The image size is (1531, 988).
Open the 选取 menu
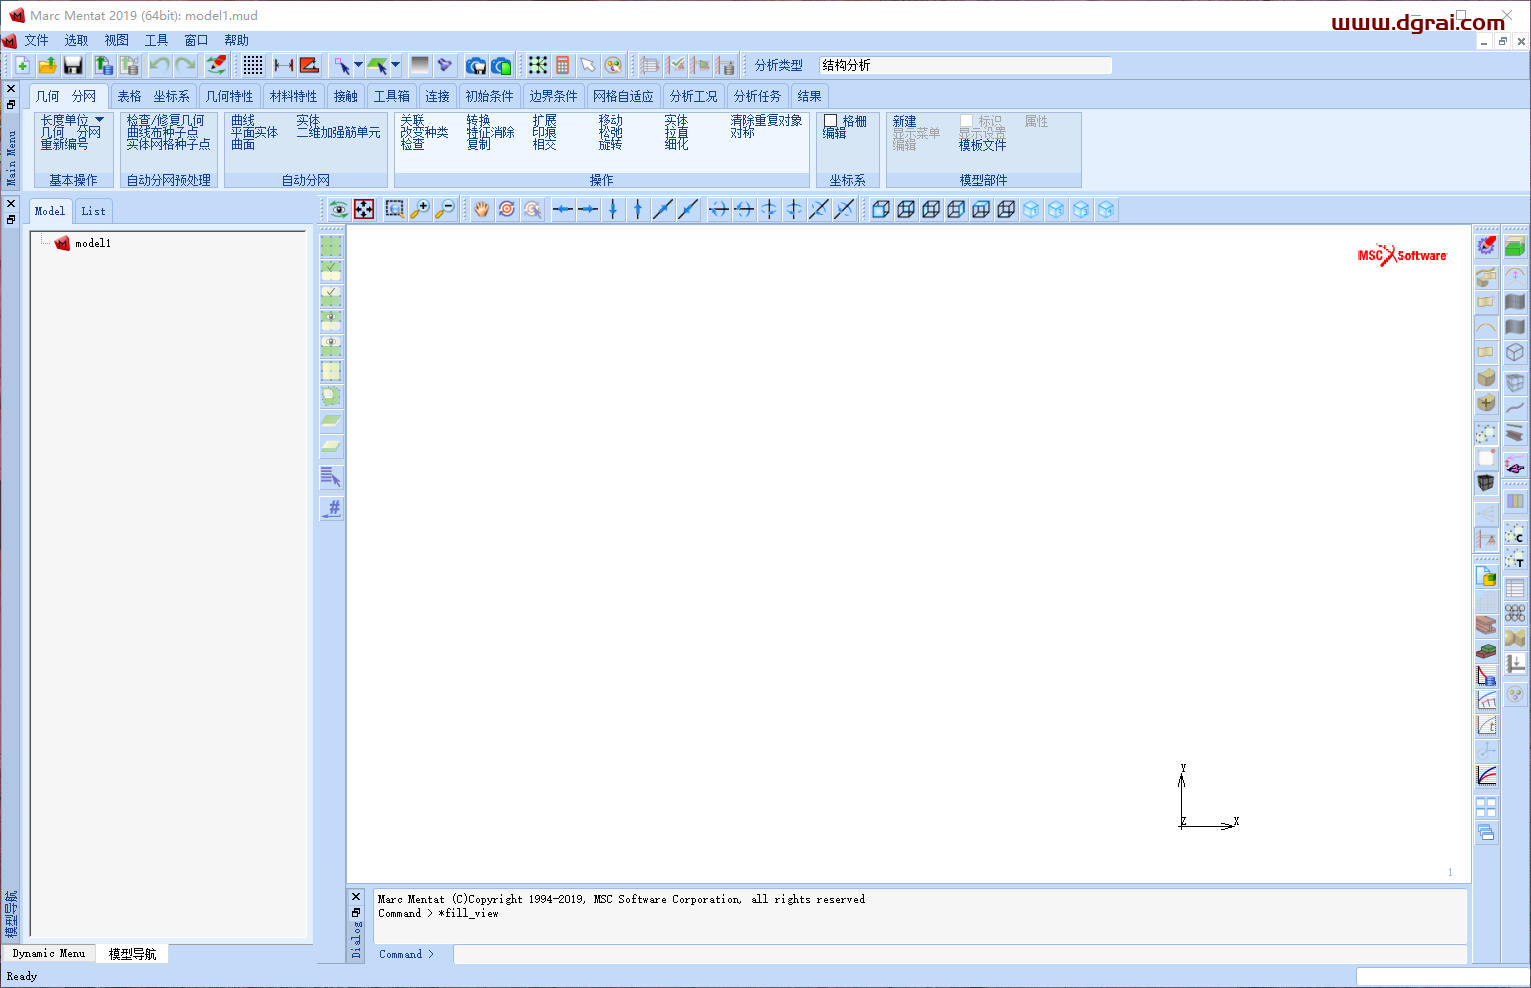pyautogui.click(x=77, y=40)
